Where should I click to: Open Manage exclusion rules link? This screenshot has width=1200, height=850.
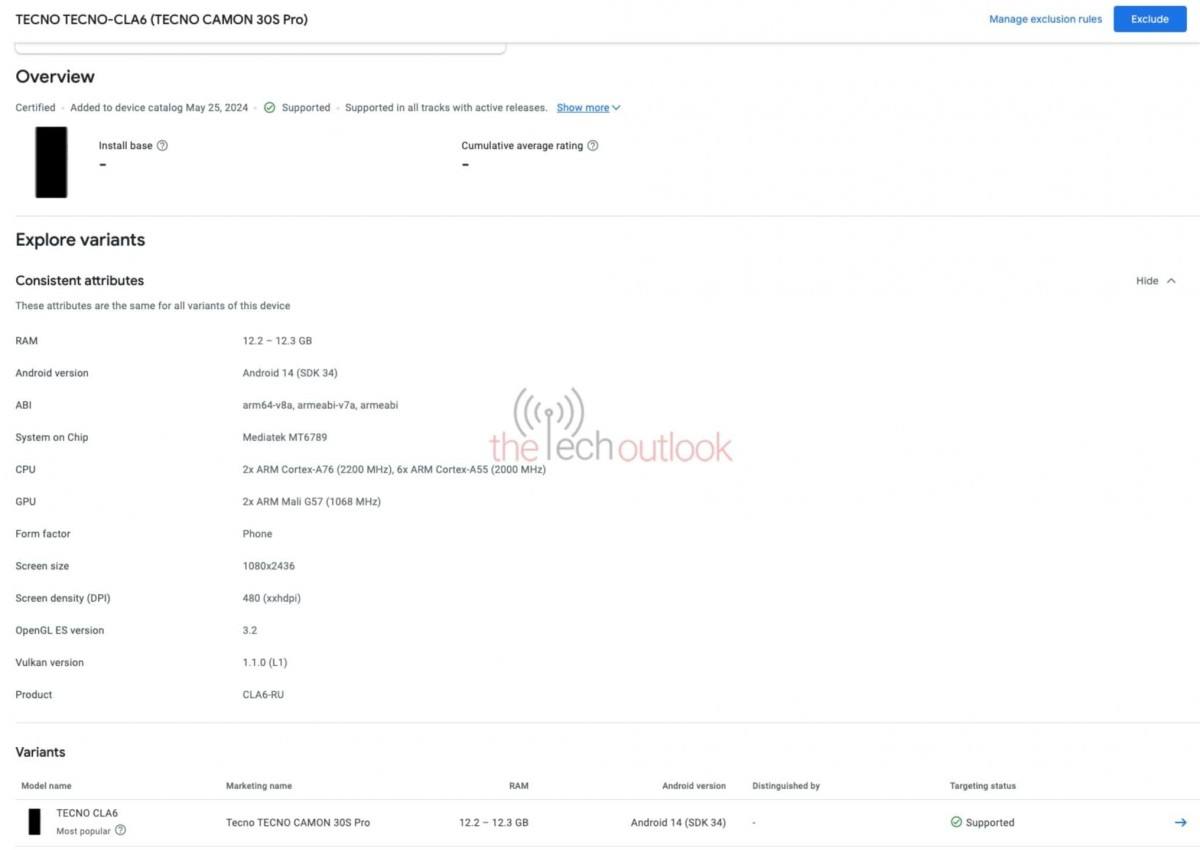(1045, 19)
